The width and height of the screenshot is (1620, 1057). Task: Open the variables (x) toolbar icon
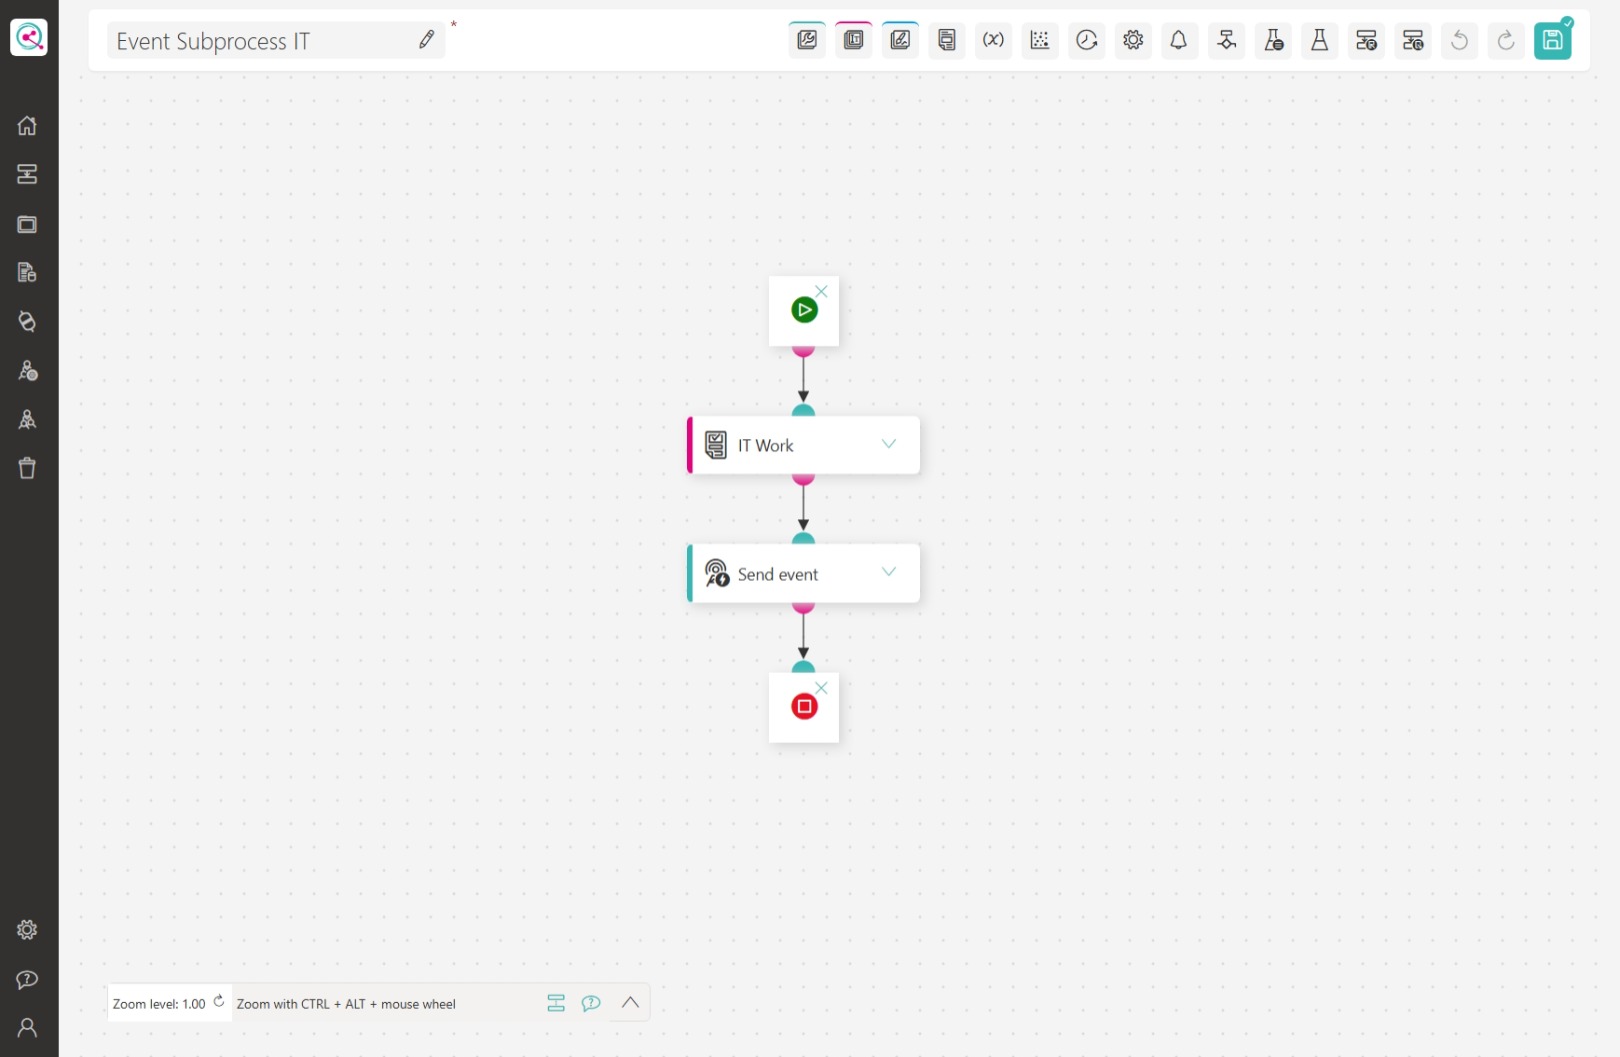point(993,40)
